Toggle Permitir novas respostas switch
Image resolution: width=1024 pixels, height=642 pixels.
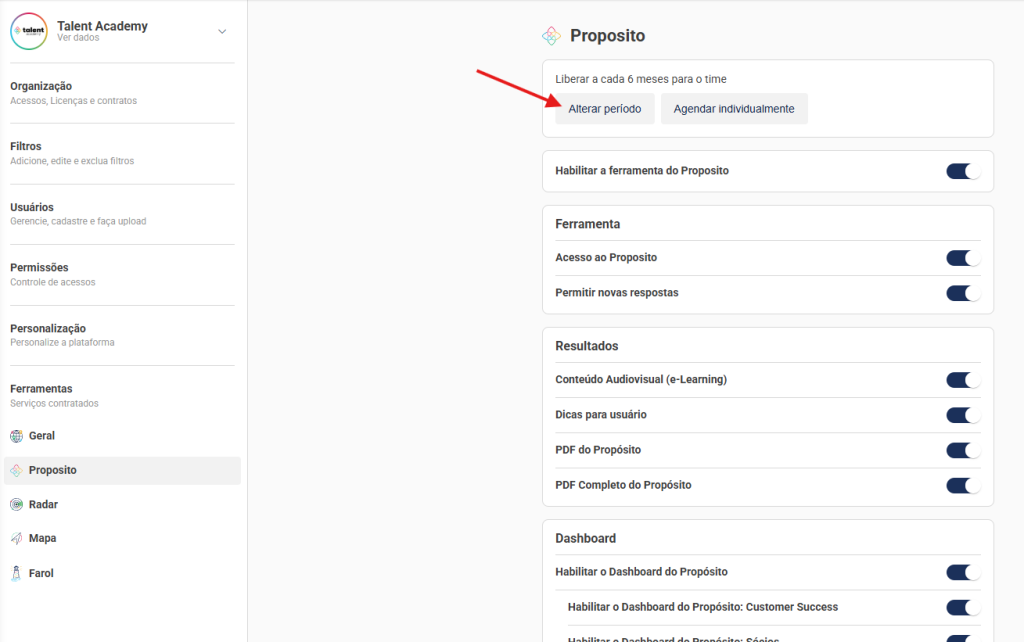963,293
